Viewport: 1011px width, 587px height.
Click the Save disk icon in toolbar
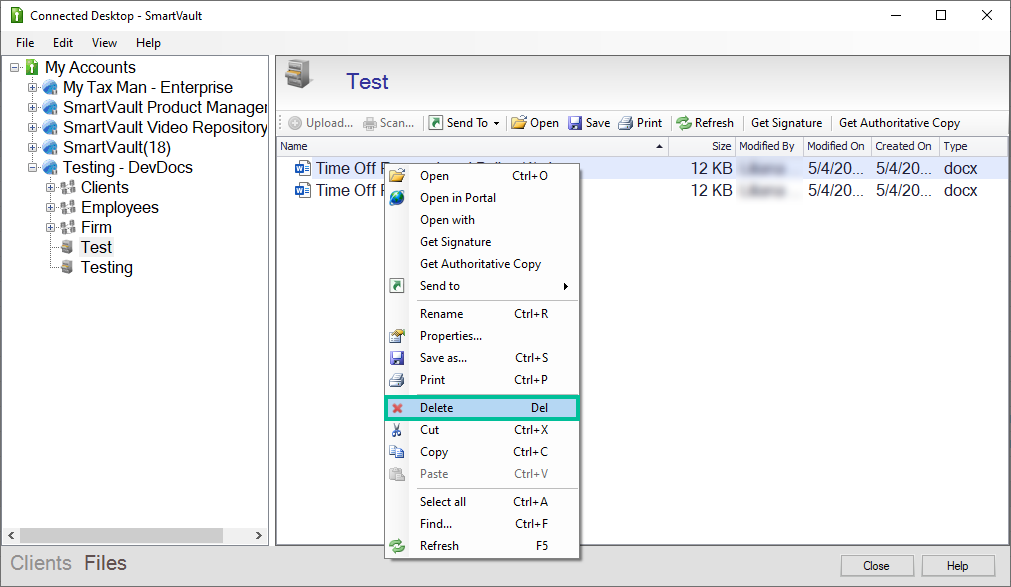[574, 123]
